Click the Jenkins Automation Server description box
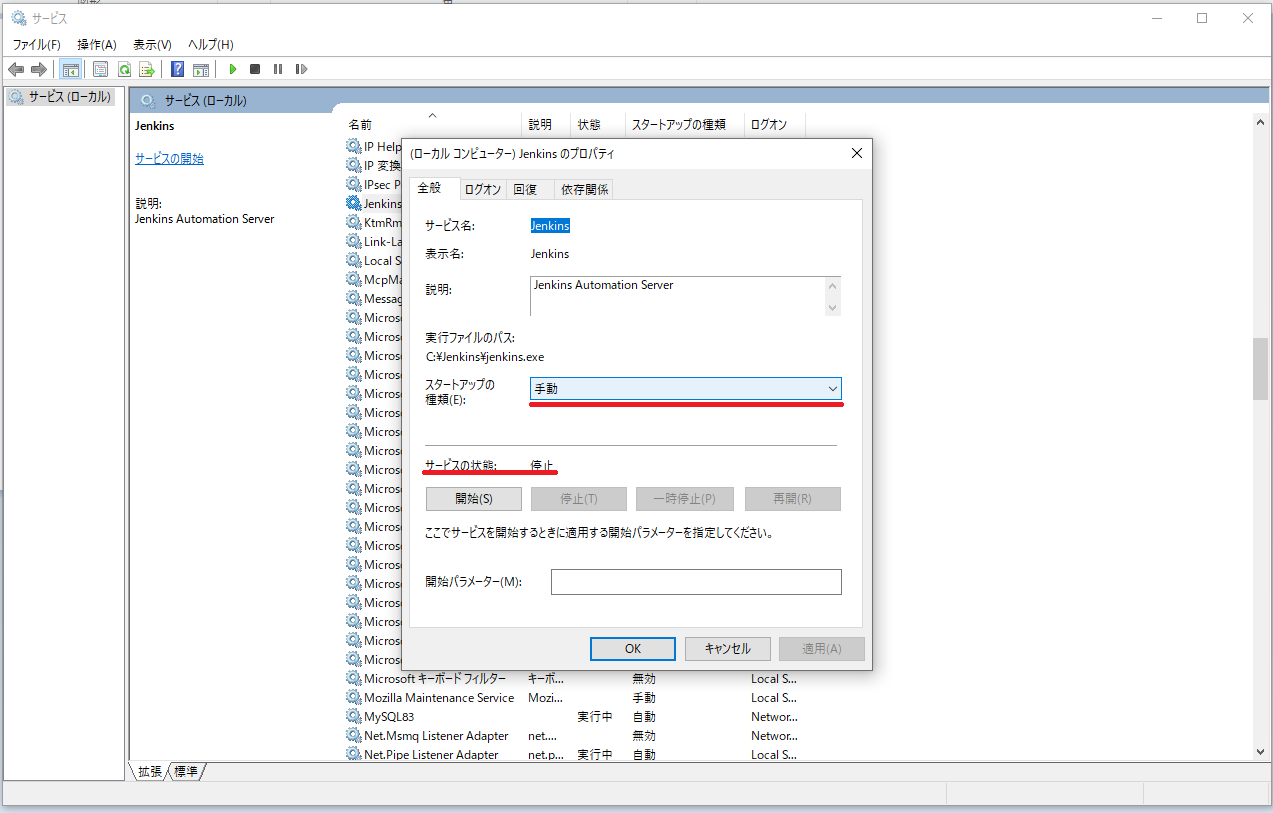 click(678, 296)
